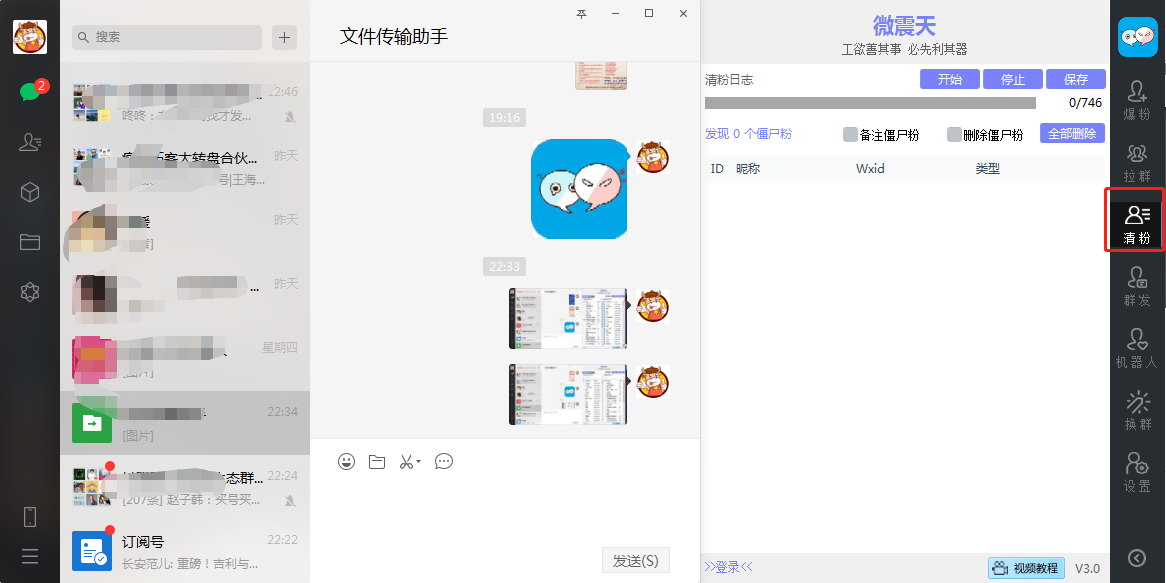Click the 文件传输助手 chat title

[394, 36]
